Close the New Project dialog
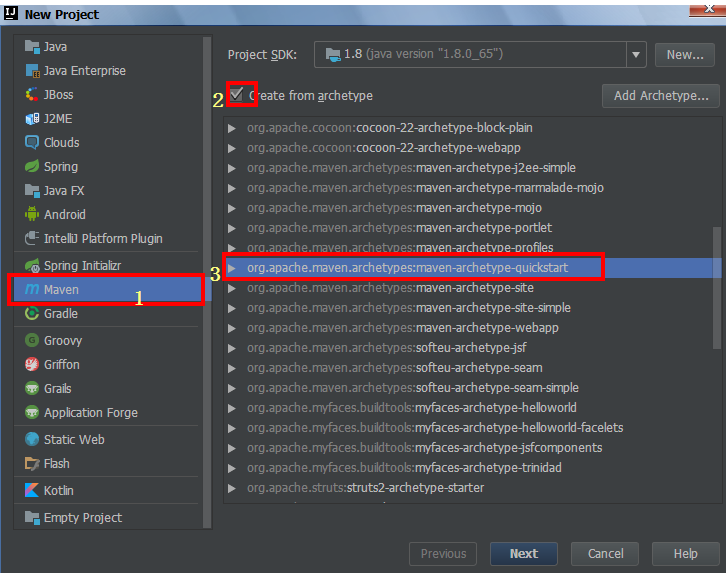726x573 pixels. [708, 9]
